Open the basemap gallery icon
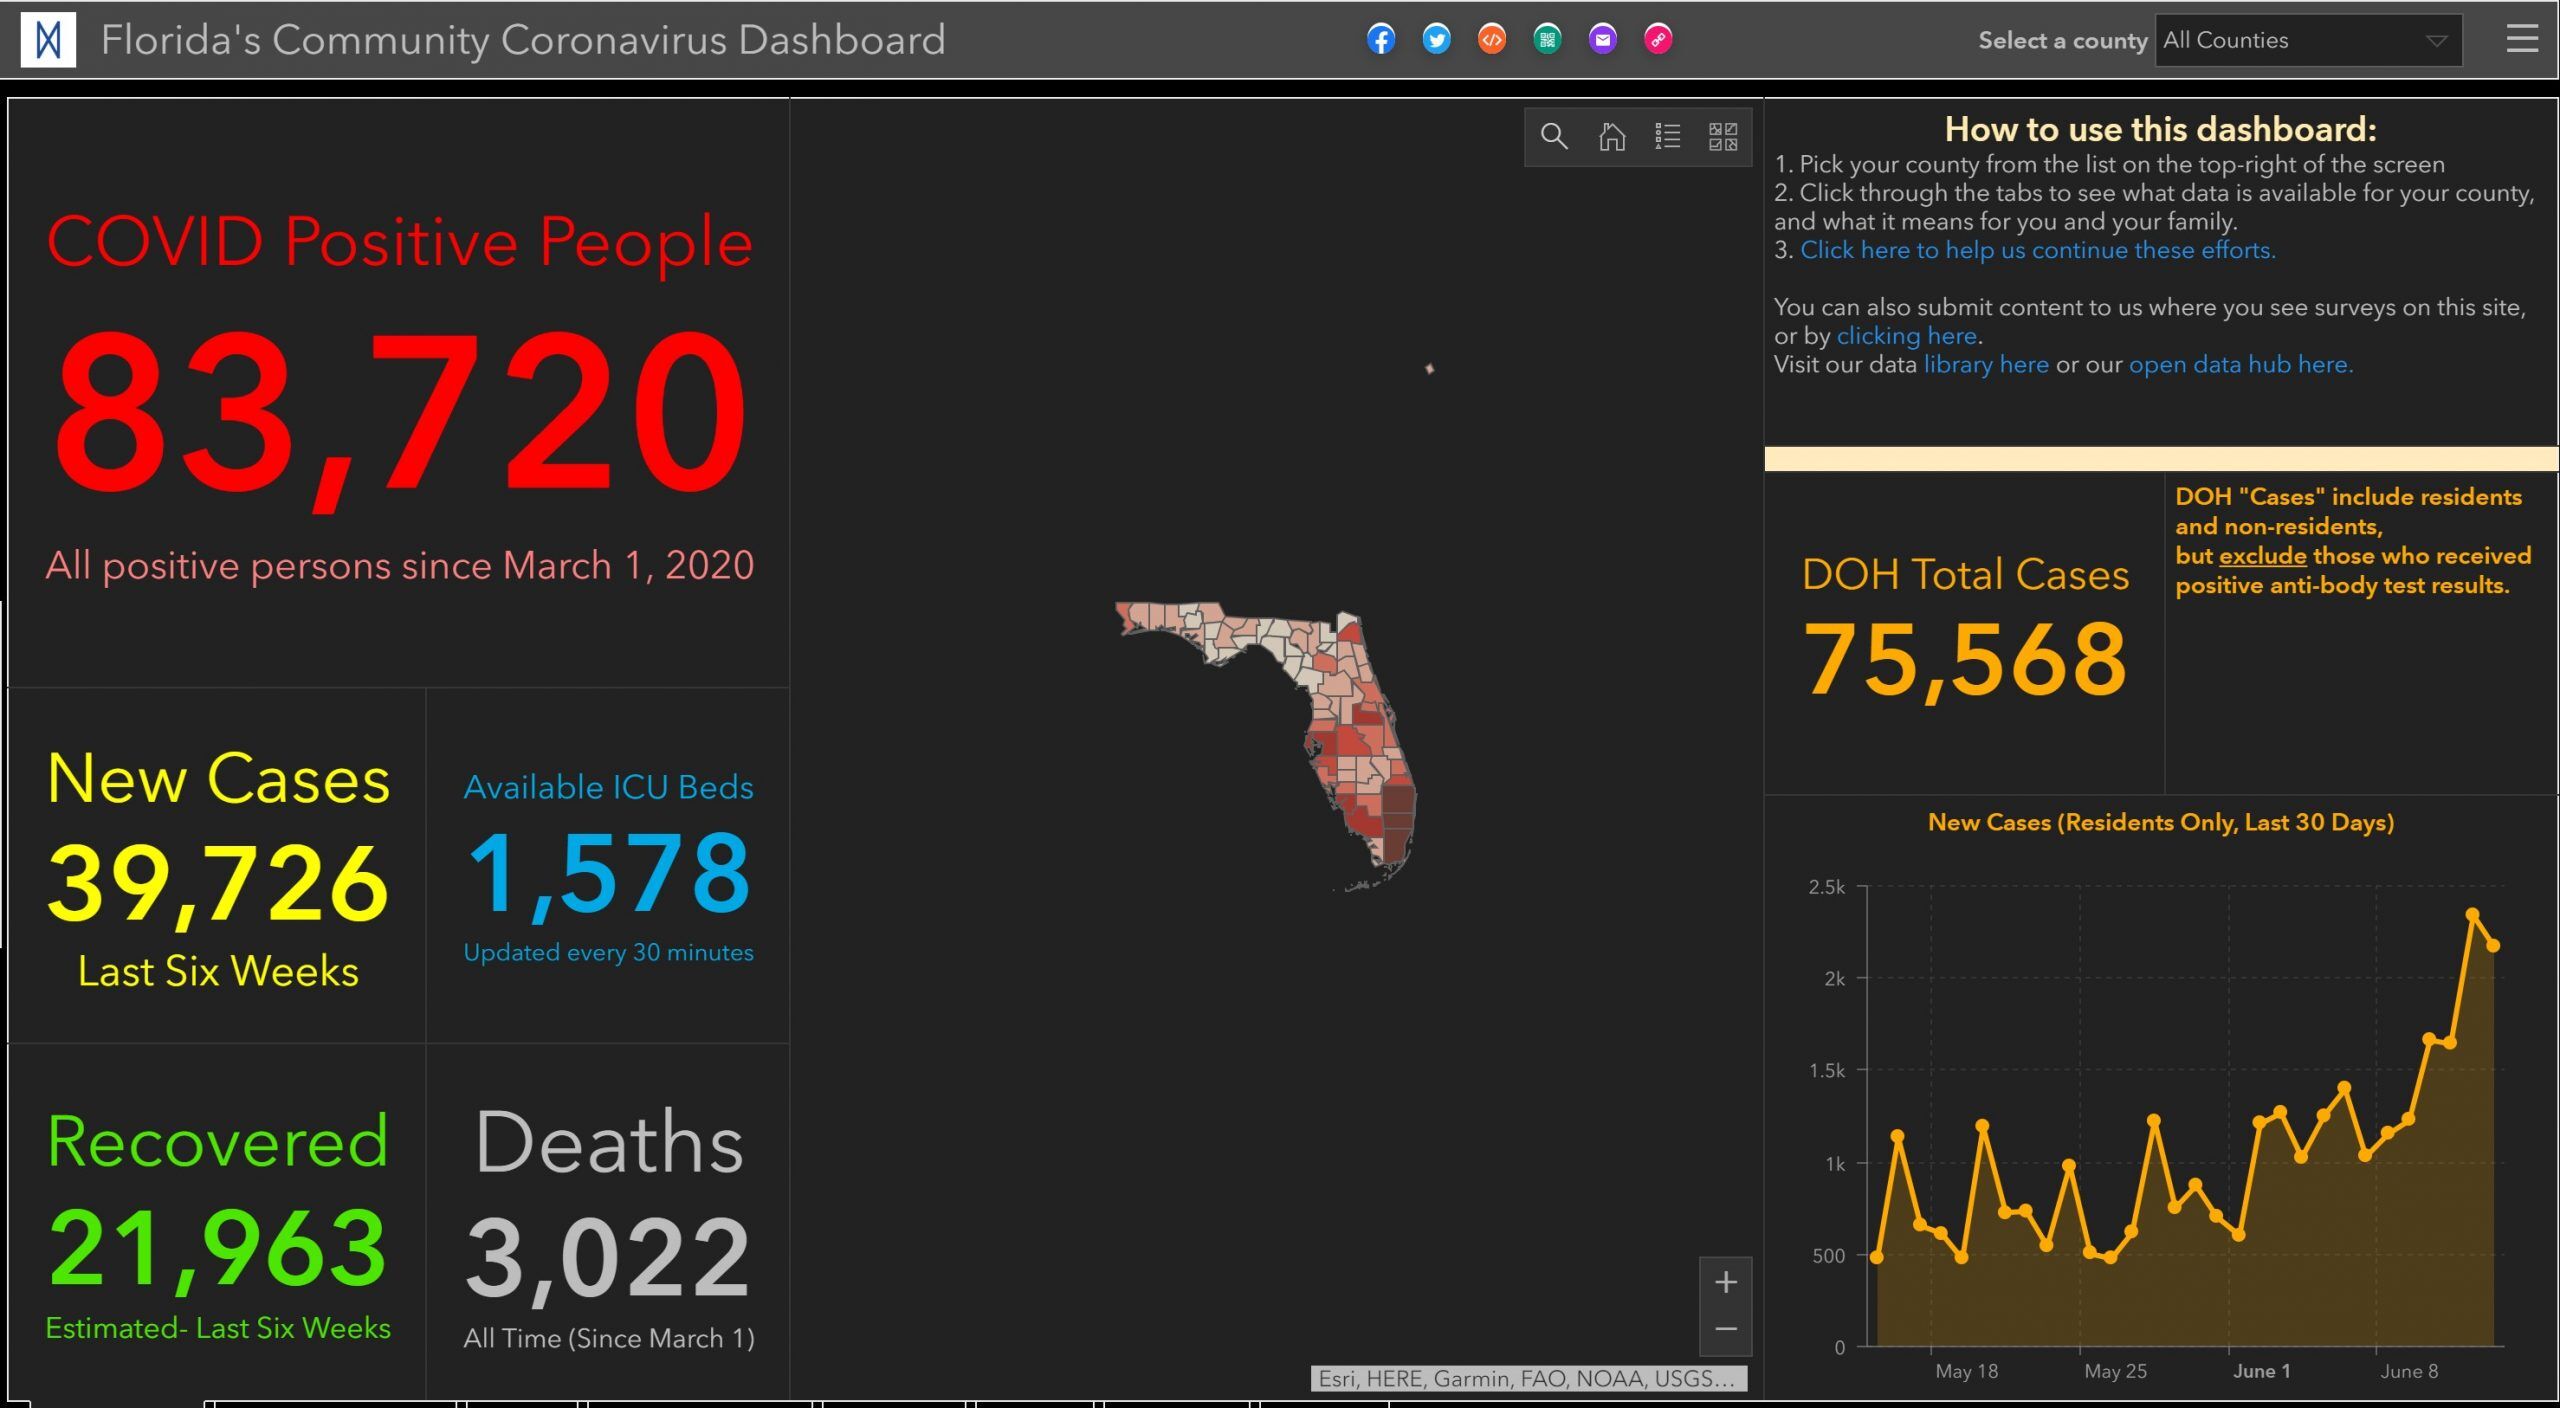This screenshot has height=1408, width=2560. coord(1723,136)
